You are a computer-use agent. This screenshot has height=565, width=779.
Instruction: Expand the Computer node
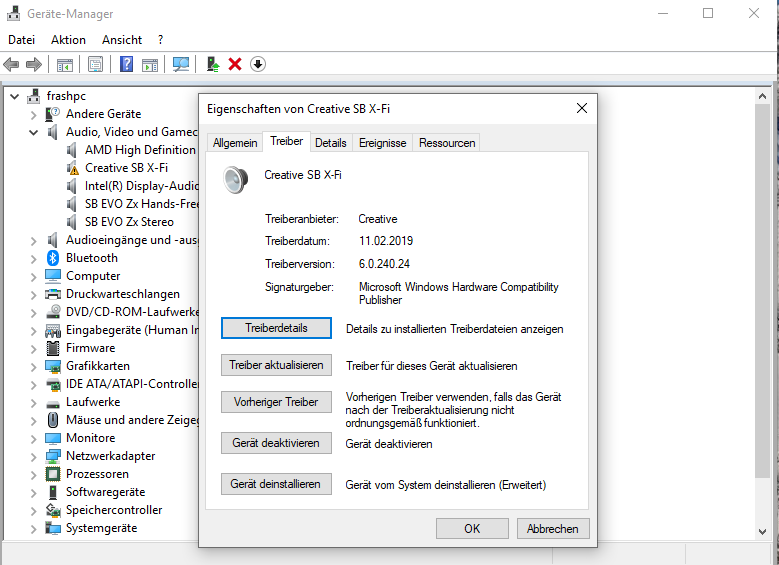coord(33,277)
